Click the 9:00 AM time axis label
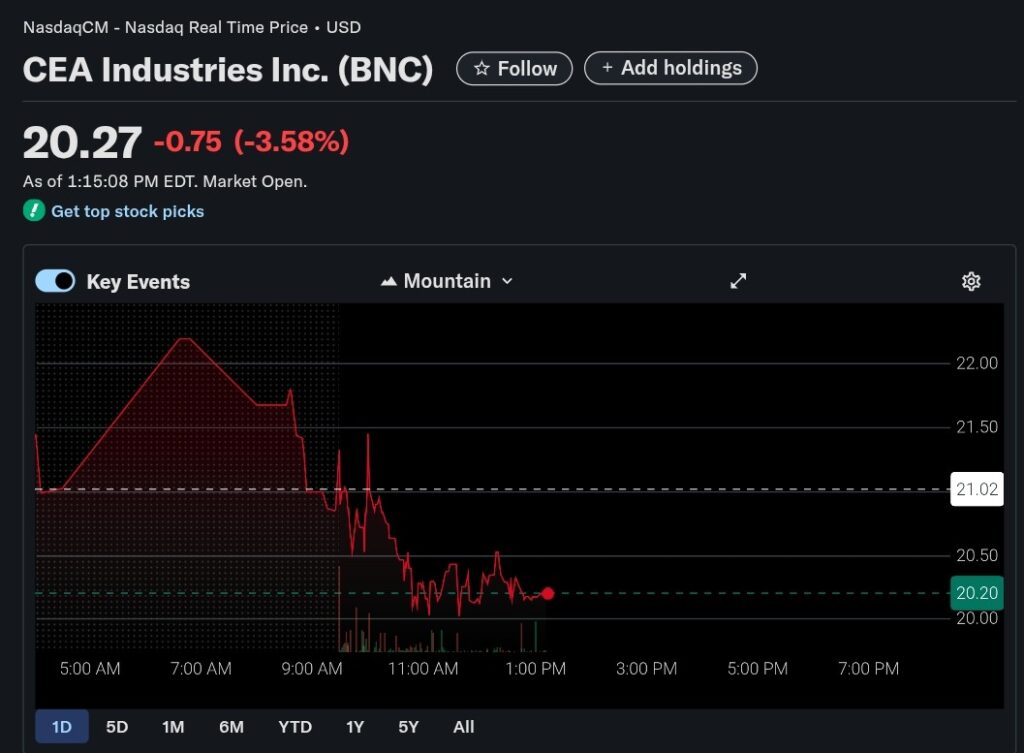Screen dimensions: 1024x753 (312, 669)
